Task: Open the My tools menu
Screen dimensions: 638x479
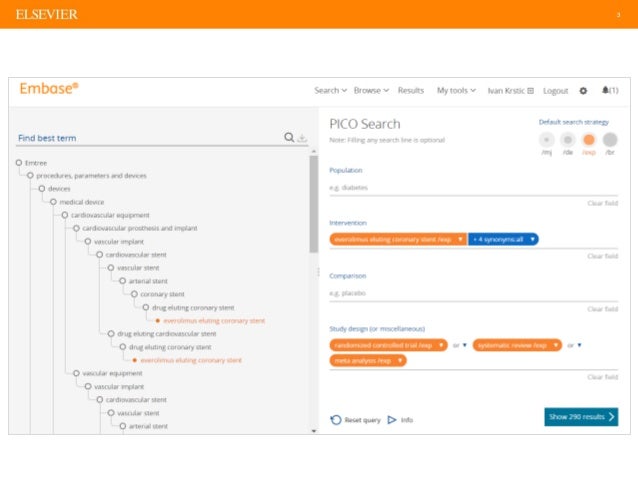Action: point(456,90)
